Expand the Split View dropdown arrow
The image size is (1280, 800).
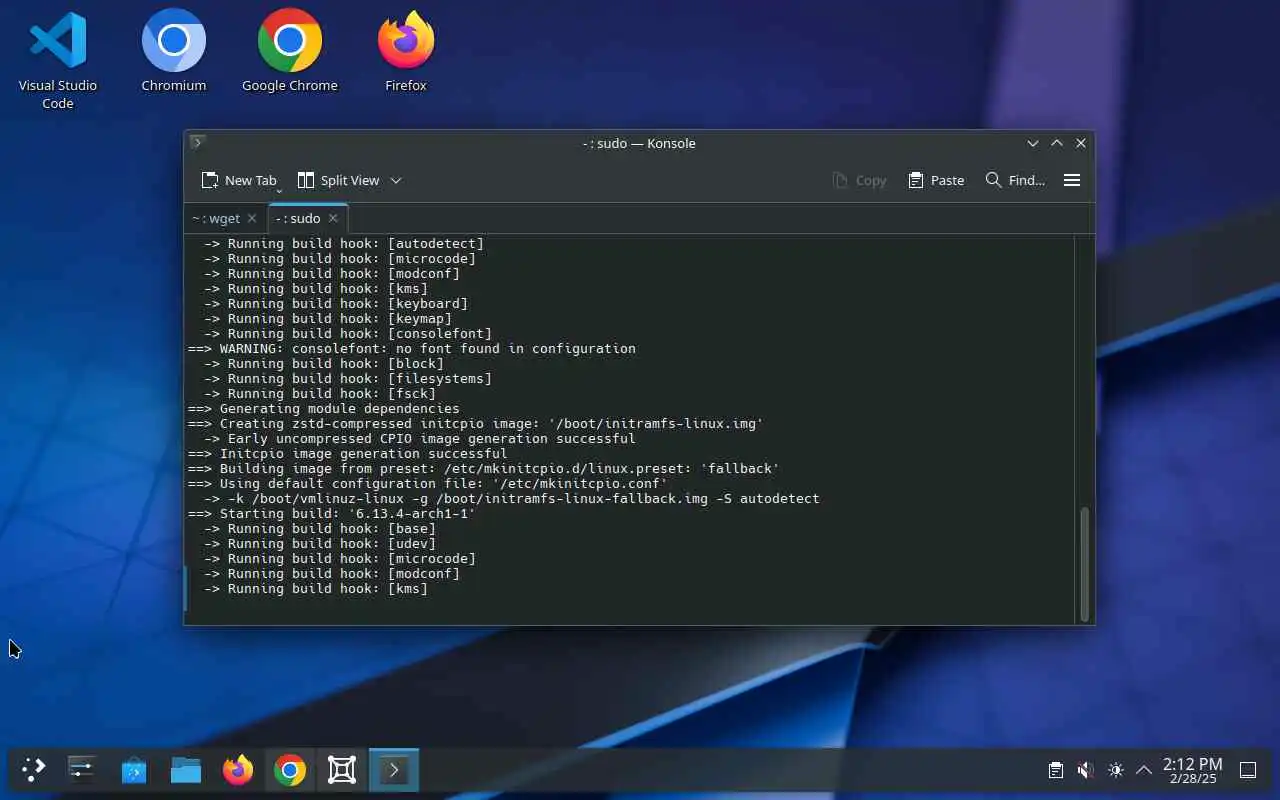396,180
